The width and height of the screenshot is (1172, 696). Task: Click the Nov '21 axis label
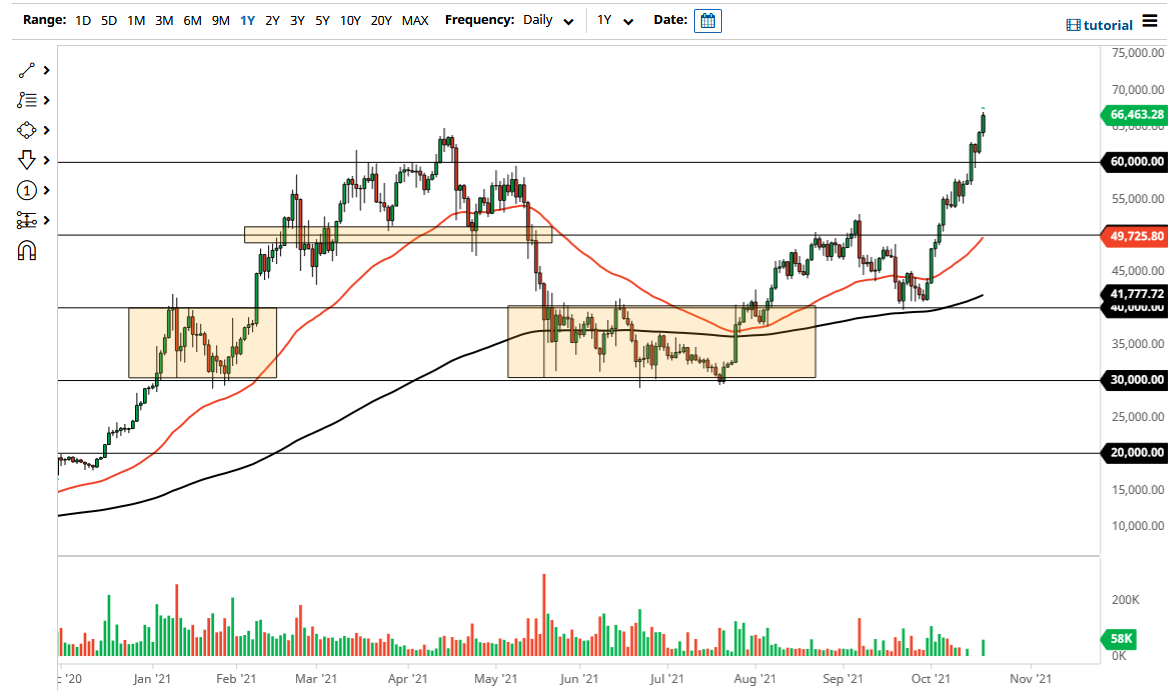point(1030,679)
